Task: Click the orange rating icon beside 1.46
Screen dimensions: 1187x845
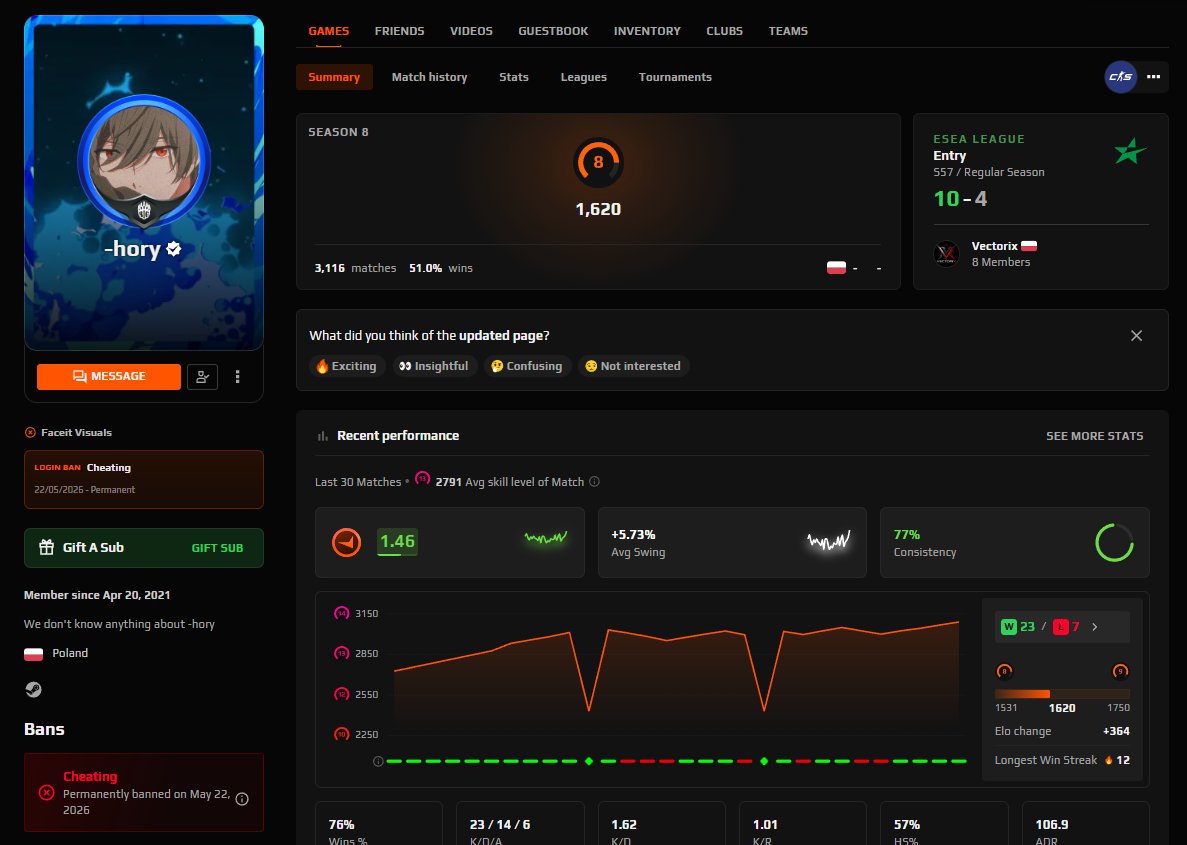Action: coord(346,542)
